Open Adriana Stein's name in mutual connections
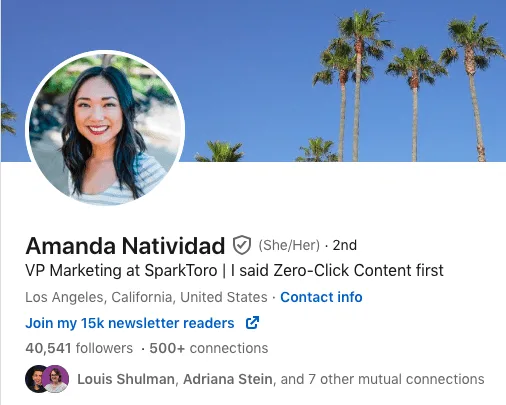Viewport: 506px width, 405px height. click(x=228, y=379)
